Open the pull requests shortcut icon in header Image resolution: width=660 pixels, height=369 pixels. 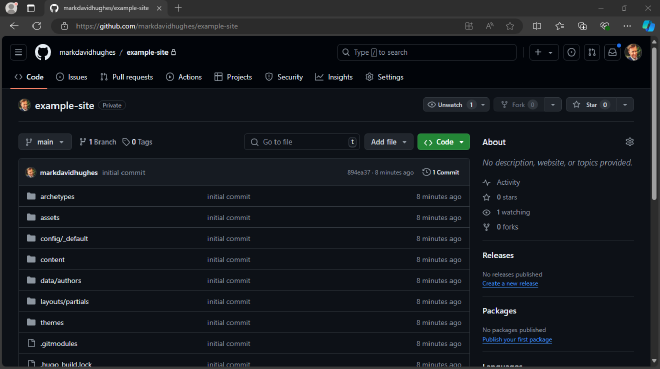pos(592,53)
